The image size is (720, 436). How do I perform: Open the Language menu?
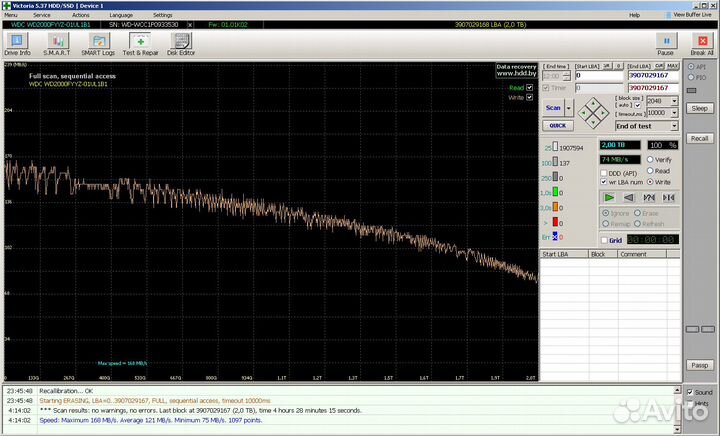120,16
